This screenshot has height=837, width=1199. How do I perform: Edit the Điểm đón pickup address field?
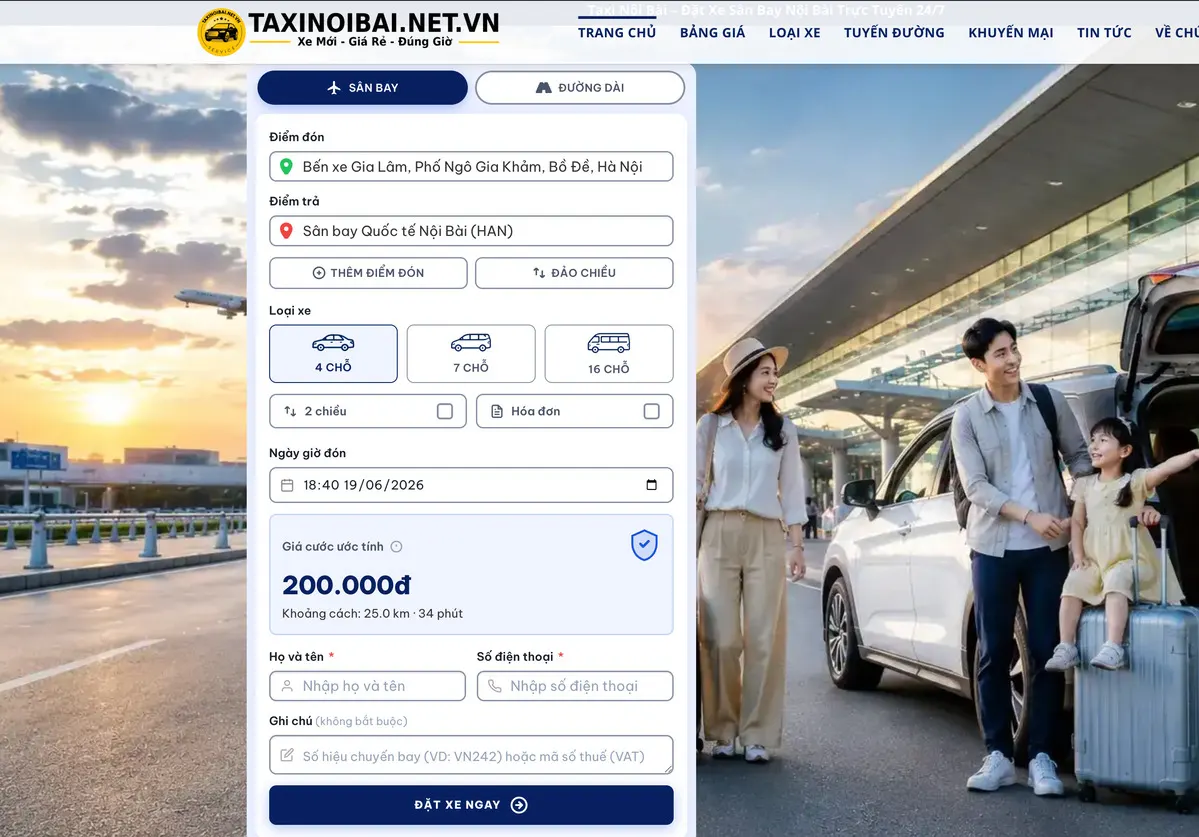tap(471, 167)
